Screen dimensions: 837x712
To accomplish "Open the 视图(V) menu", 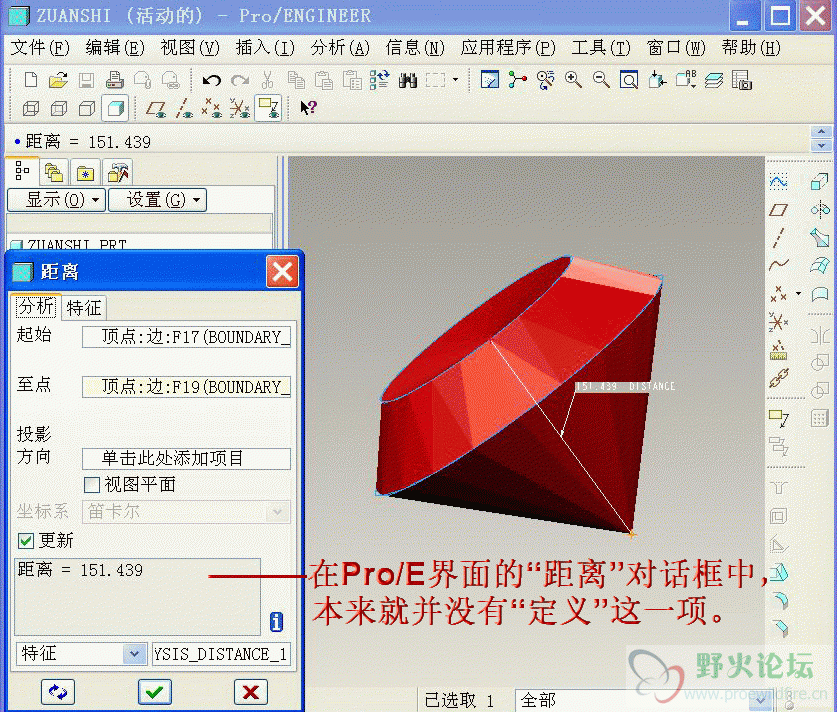I will 190,48.
